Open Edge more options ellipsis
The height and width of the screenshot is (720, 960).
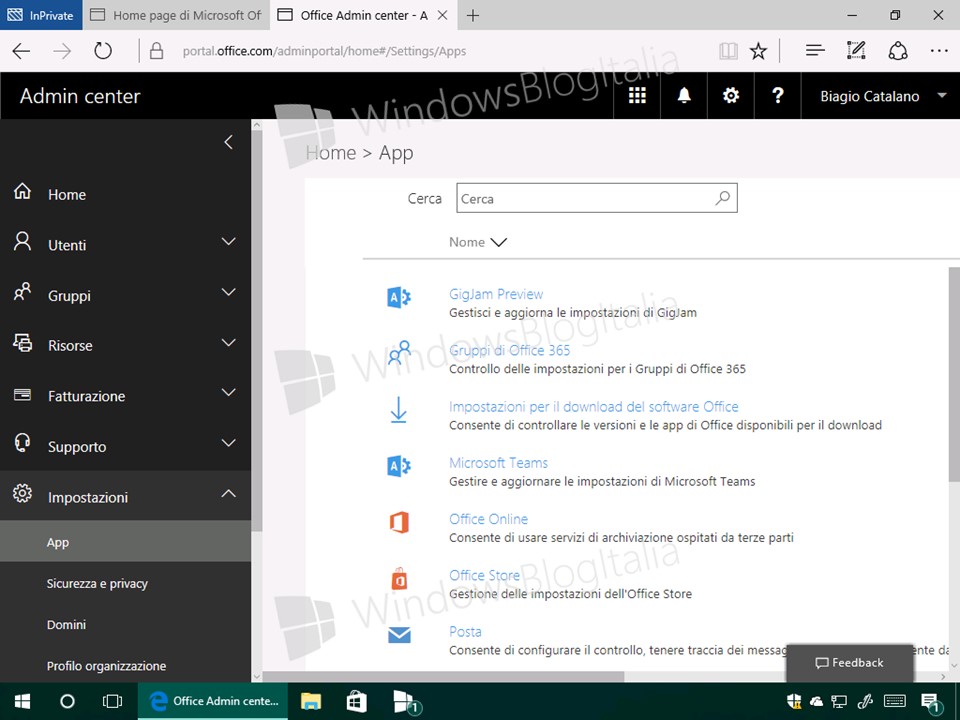939,51
